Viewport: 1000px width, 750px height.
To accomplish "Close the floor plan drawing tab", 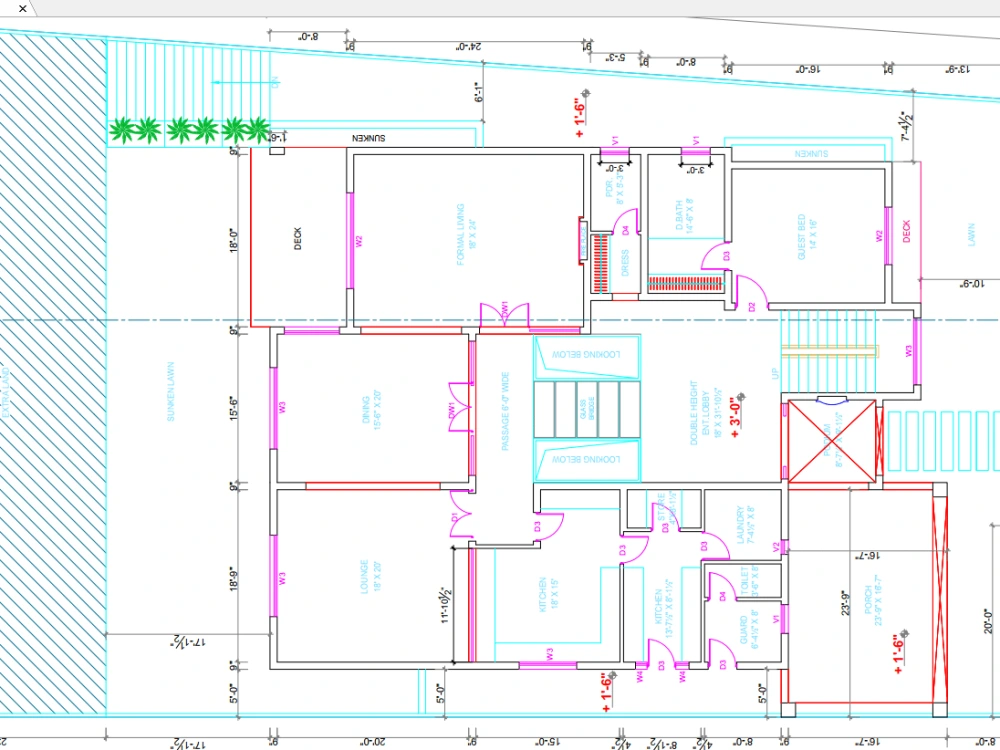I will pos(22,8).
